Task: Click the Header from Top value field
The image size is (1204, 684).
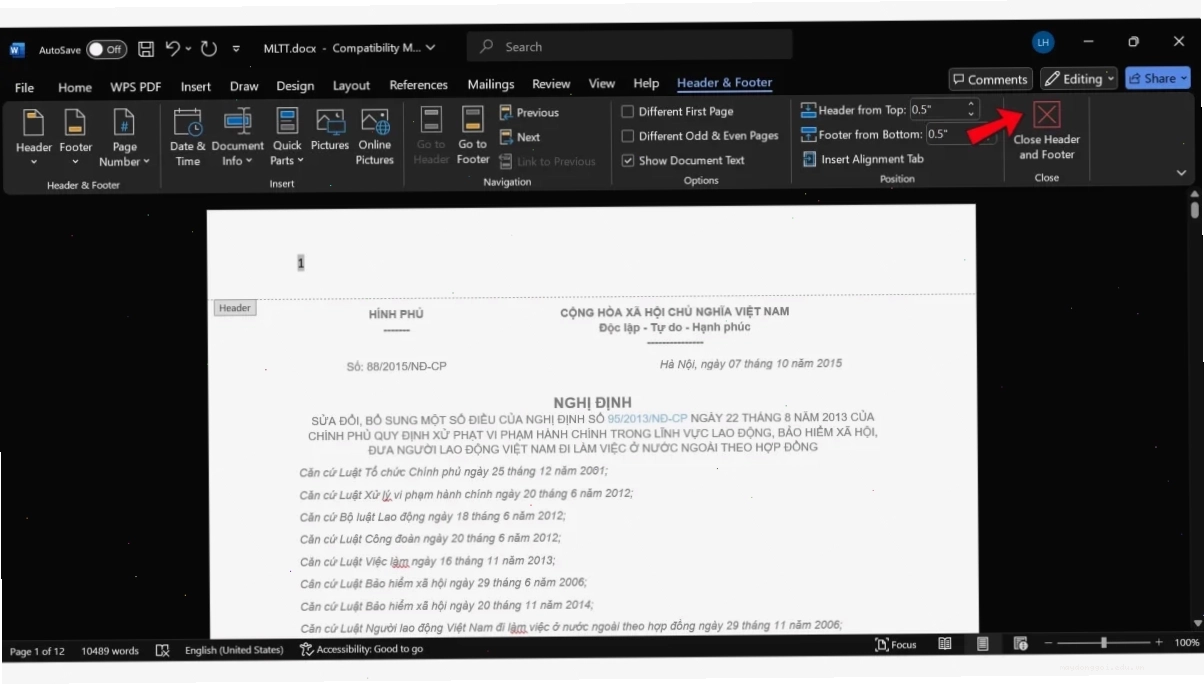Action: click(944, 110)
